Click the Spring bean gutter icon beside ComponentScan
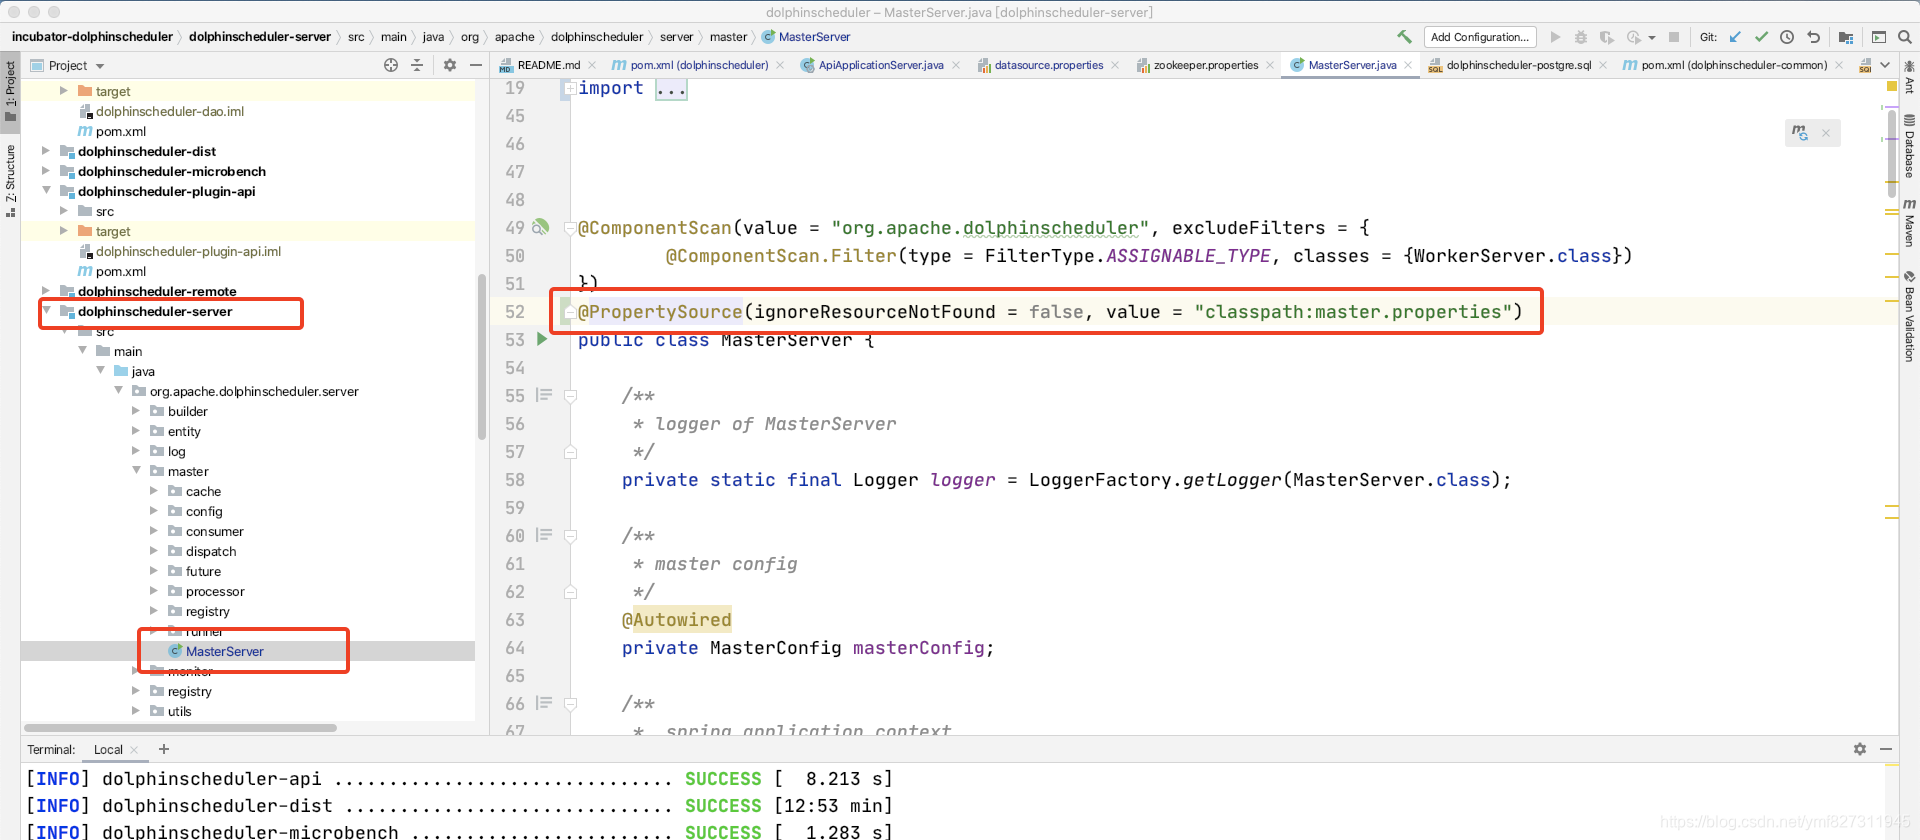The image size is (1920, 840). tap(540, 227)
